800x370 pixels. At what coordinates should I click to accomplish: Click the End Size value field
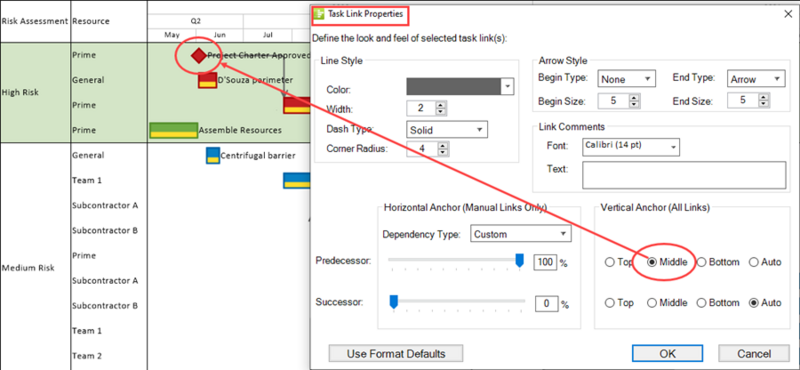(744, 101)
